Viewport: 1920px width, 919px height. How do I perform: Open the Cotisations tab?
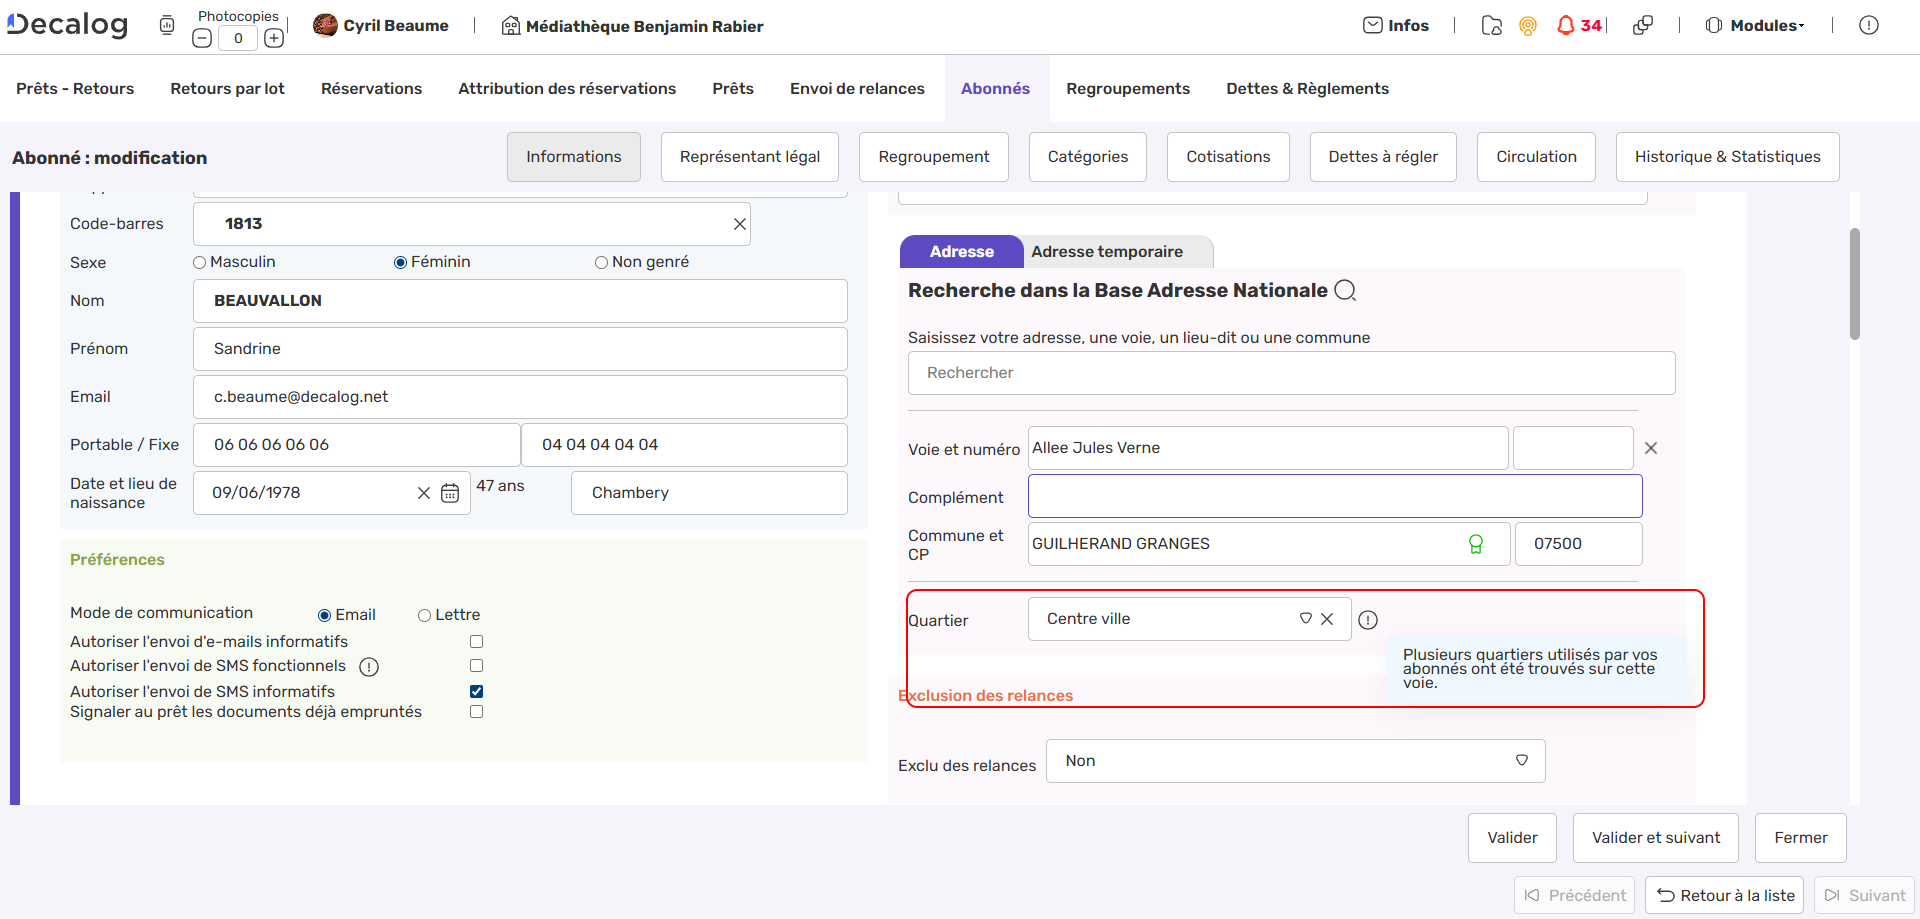[1228, 157]
